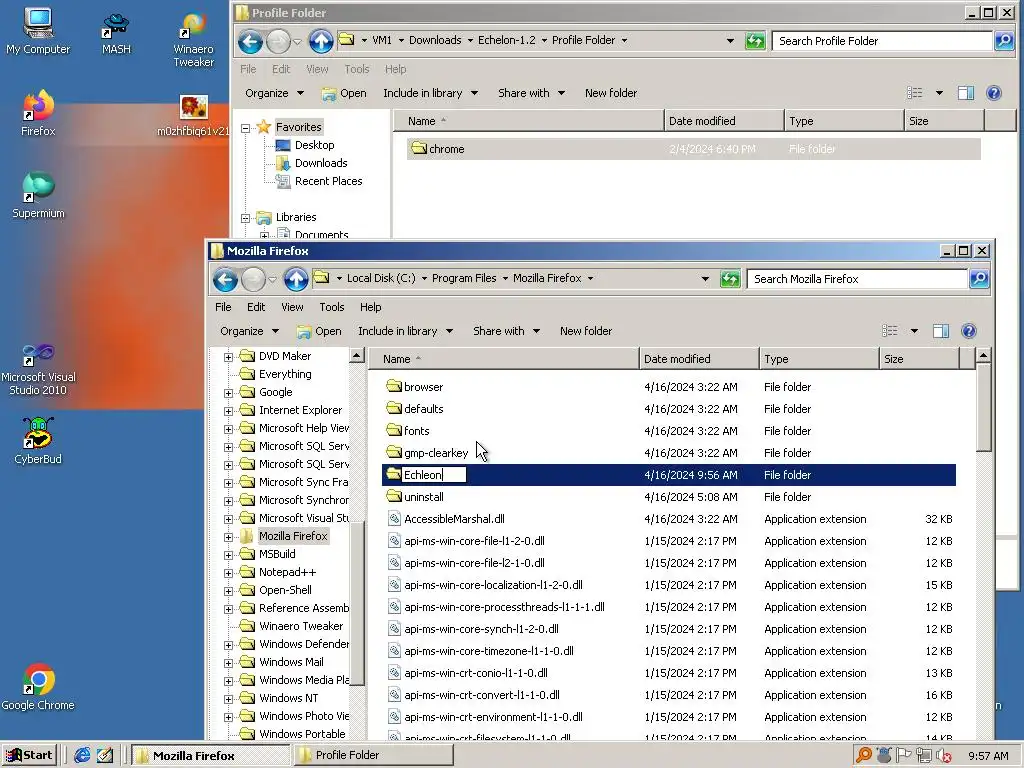Sort by Date modified column, Mozilla Firefox window

[699, 359]
